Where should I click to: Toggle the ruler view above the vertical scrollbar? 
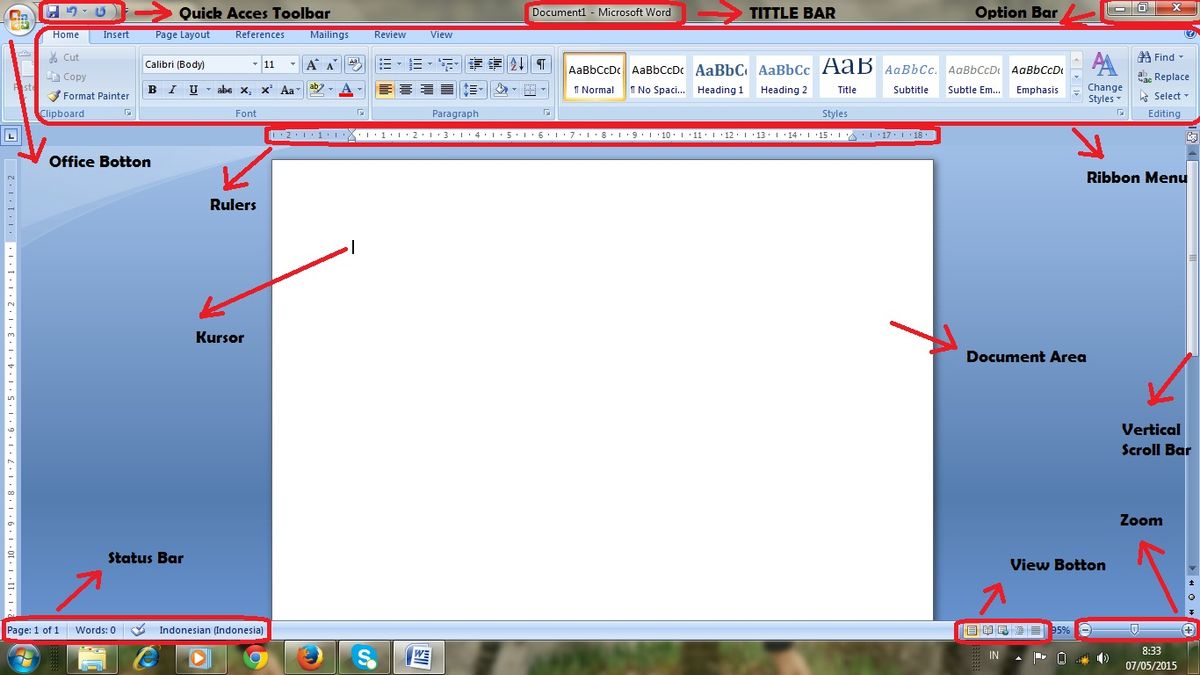pos(1191,135)
